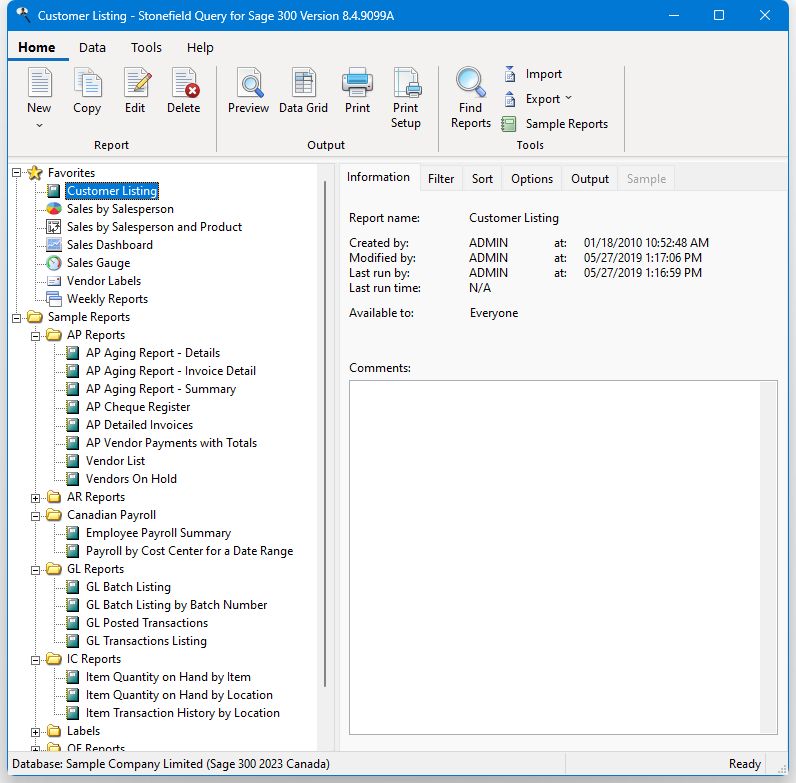Click the Print printer icon
Viewport: 796px width, 783px height.
[x=357, y=82]
